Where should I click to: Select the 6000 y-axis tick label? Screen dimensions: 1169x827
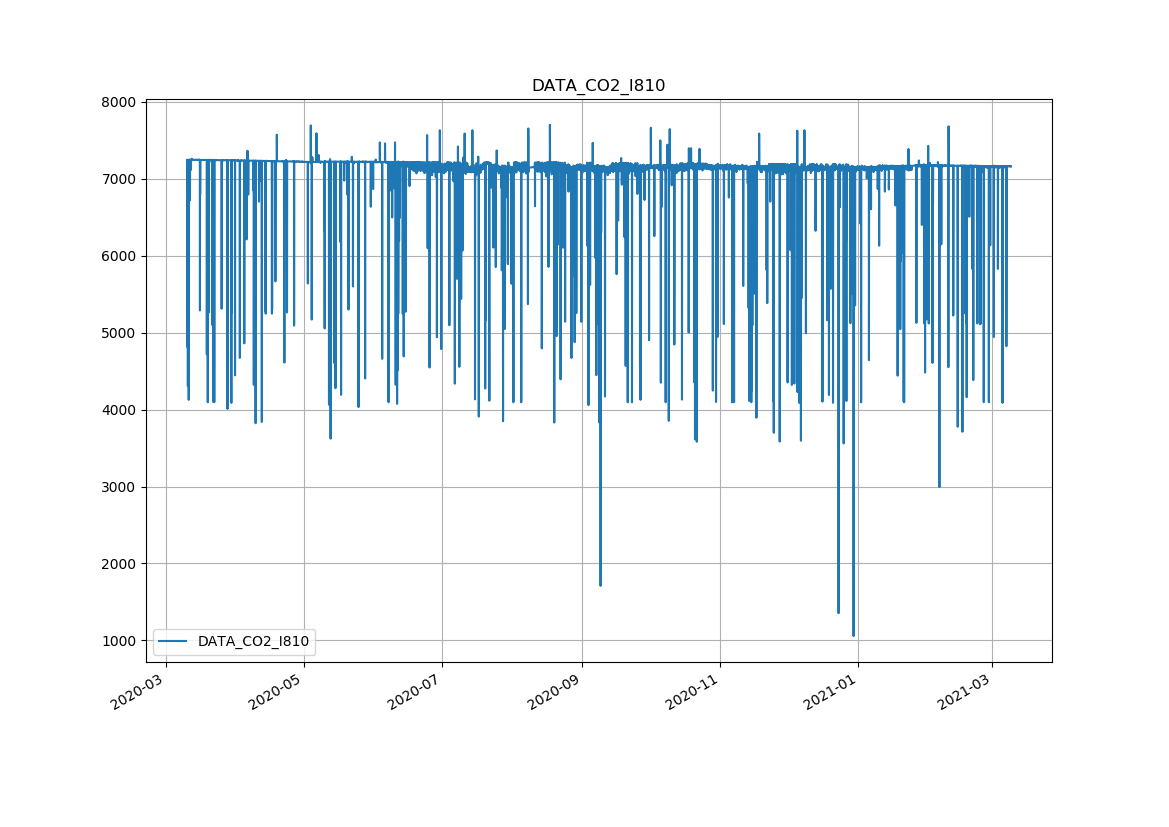tap(119, 257)
